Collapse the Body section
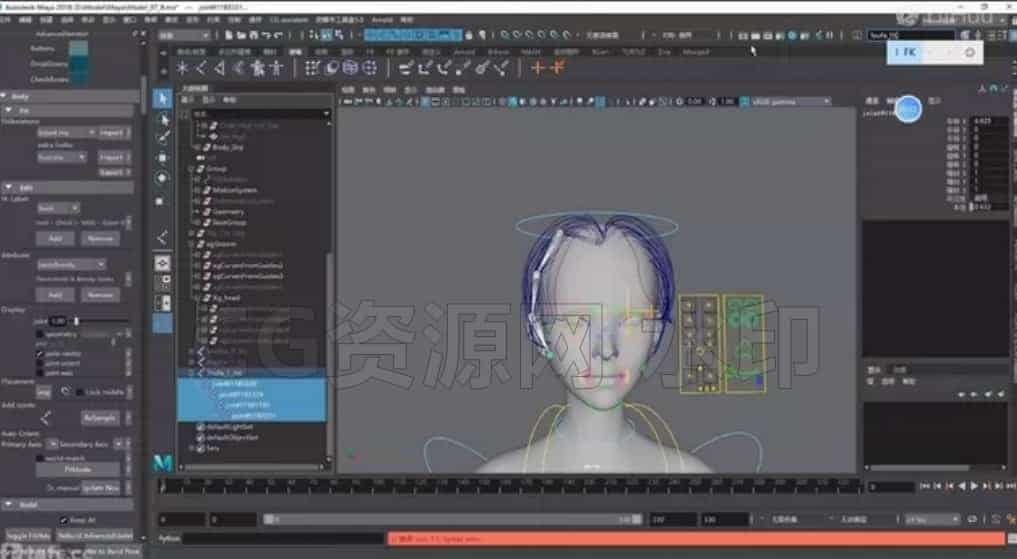The image size is (1017, 559). coord(5,96)
